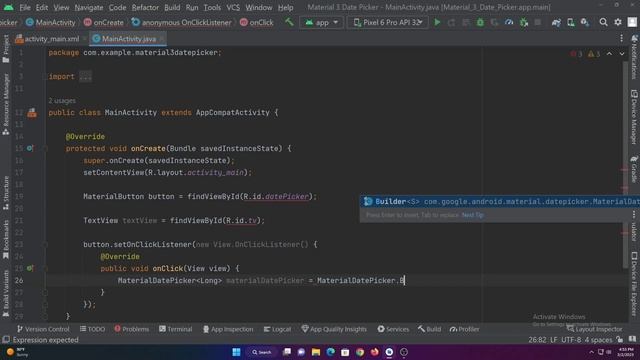
Task: Open Windows Start menu
Action: [236, 352]
